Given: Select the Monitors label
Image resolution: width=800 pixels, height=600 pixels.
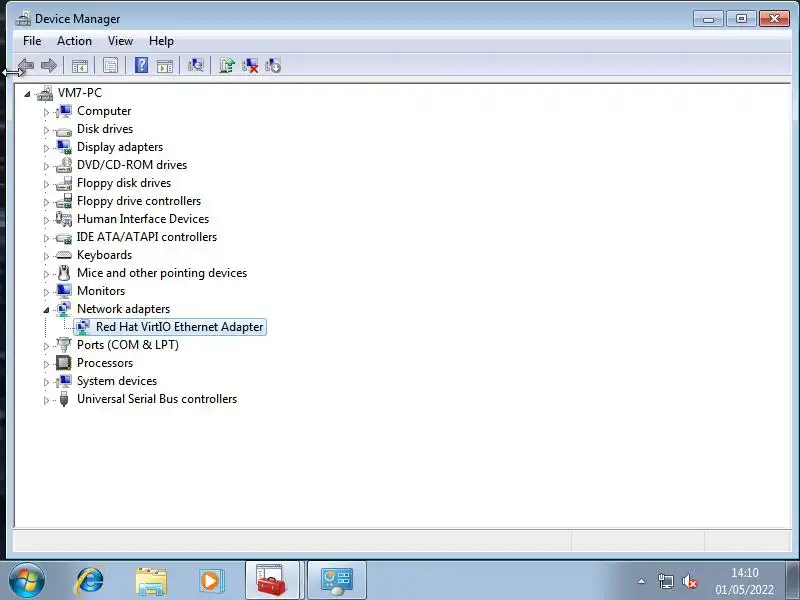Looking at the screenshot, I should pos(101,291).
